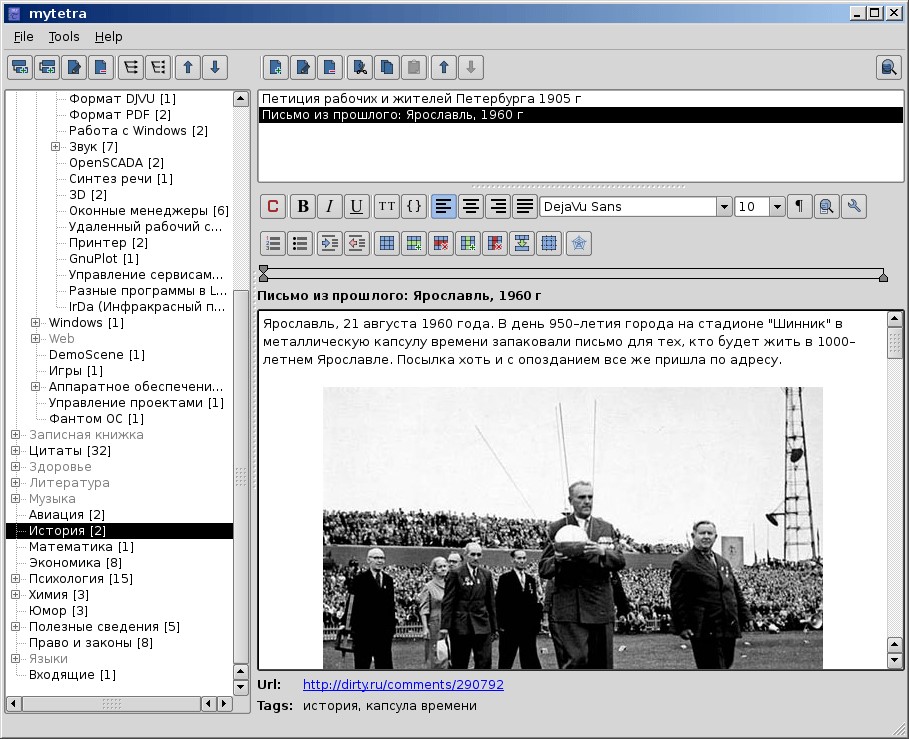Toggle italic formatting
The width and height of the screenshot is (909, 739).
[329, 207]
